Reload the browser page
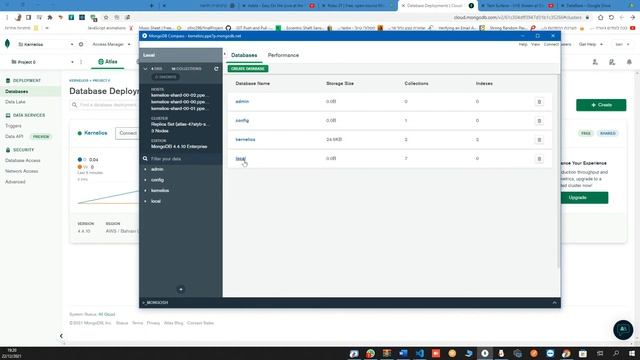Viewport: 640px width, 360px height. point(611,18)
